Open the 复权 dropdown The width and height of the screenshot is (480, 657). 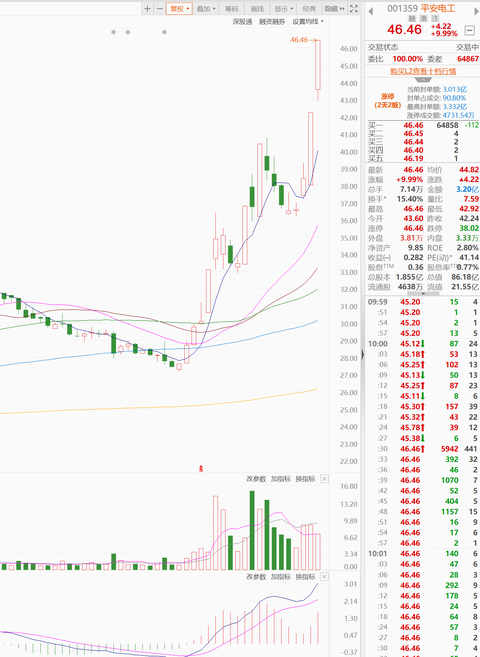click(x=179, y=8)
